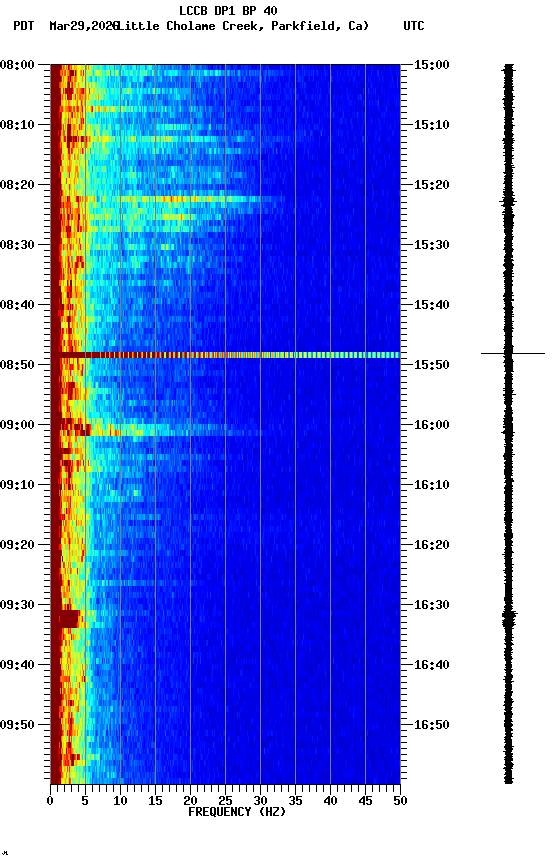The height and width of the screenshot is (864, 552).
Task: Click the 09:00 PDT time label
Action: click(x=17, y=425)
